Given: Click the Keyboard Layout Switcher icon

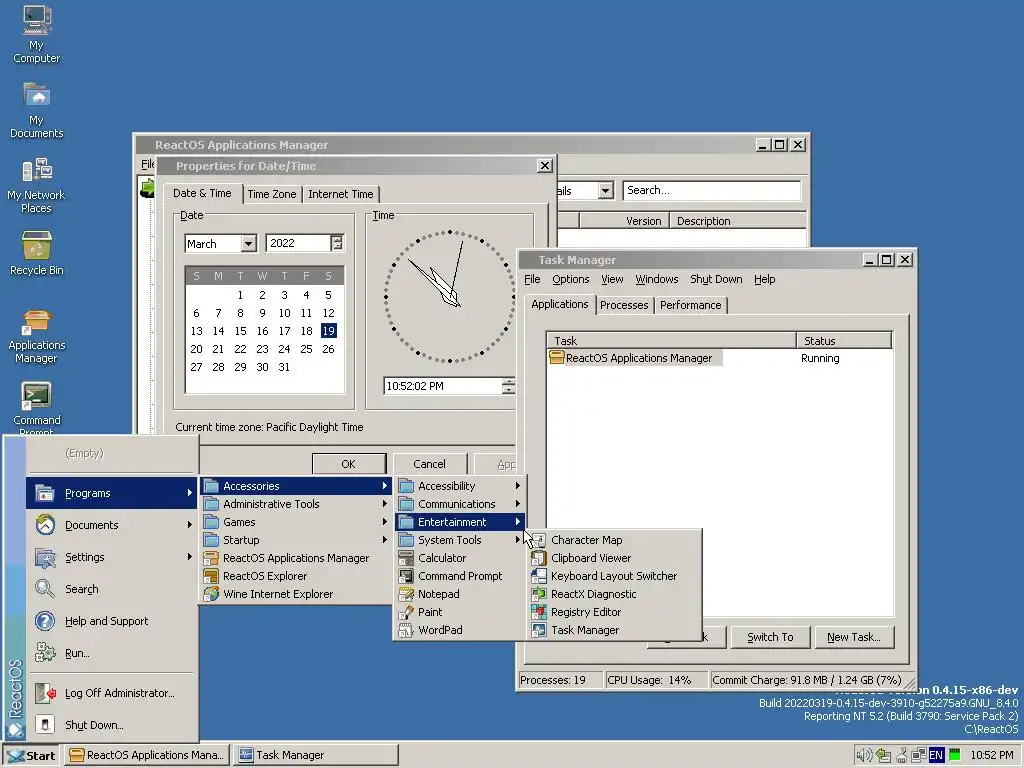Looking at the screenshot, I should [x=539, y=576].
